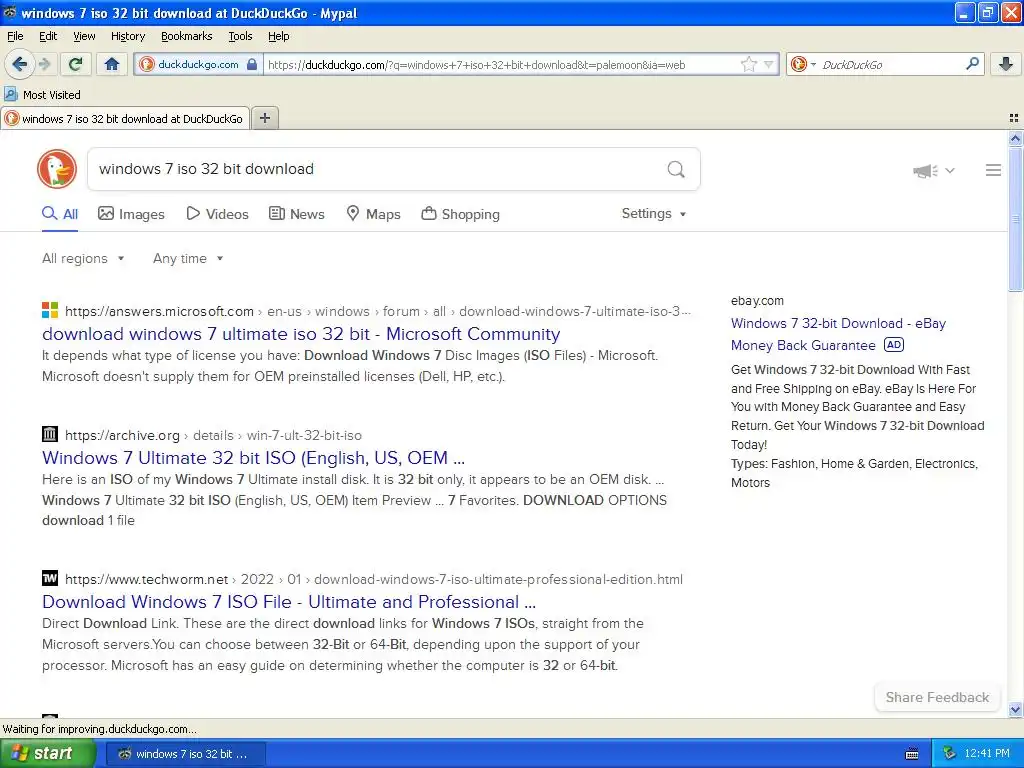
Task: Open the Downloads arrow button
Action: coord(1006,64)
